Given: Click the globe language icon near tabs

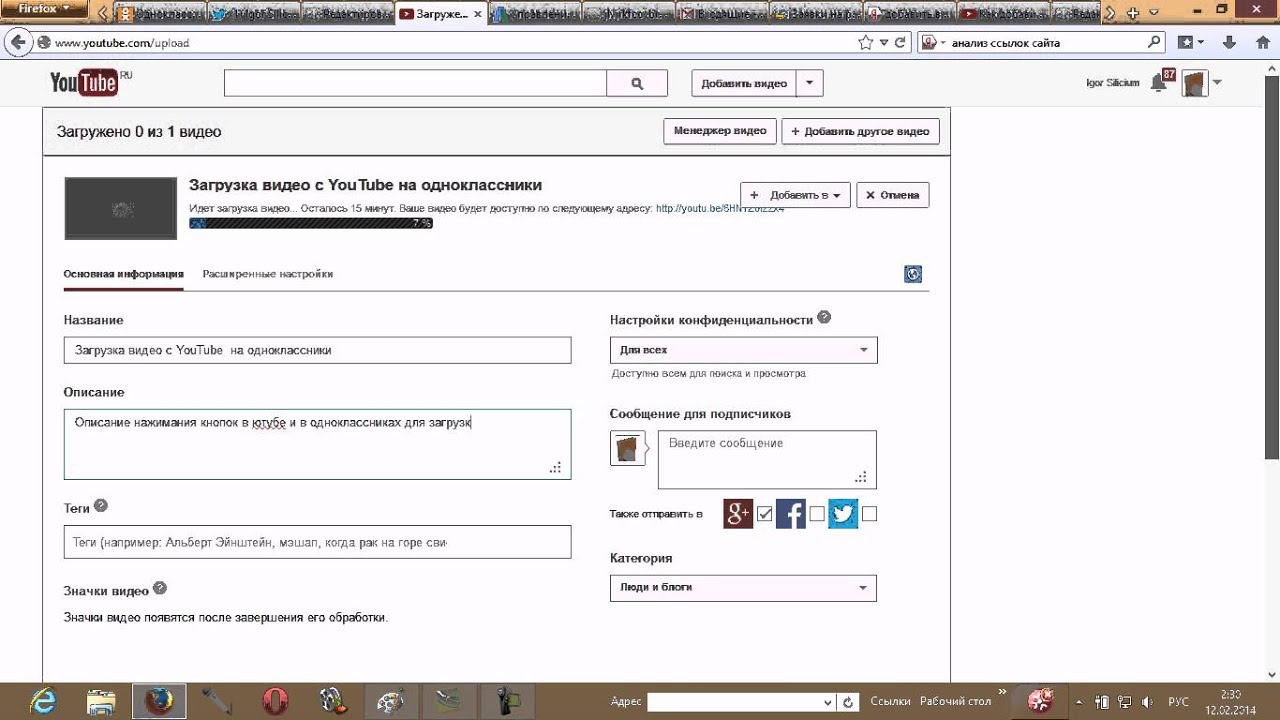Looking at the screenshot, I should 913,274.
